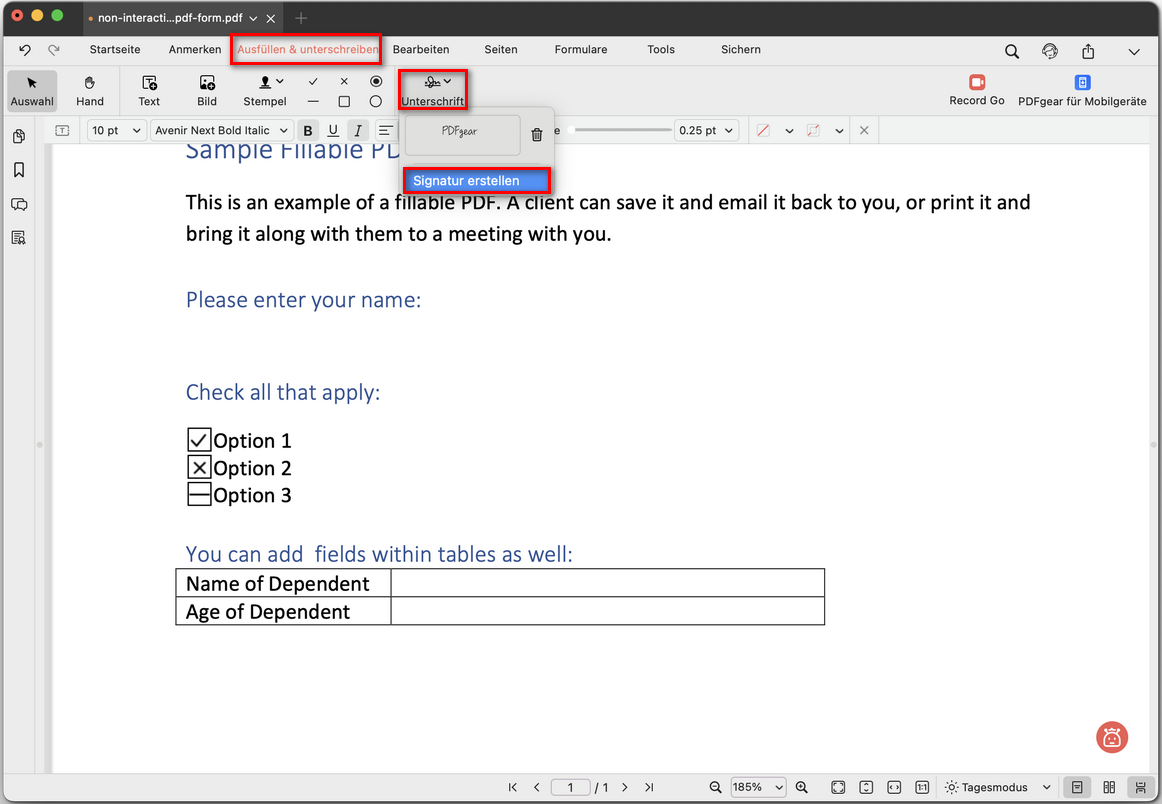Go to the first page
1162x804 pixels.
pyautogui.click(x=513, y=787)
